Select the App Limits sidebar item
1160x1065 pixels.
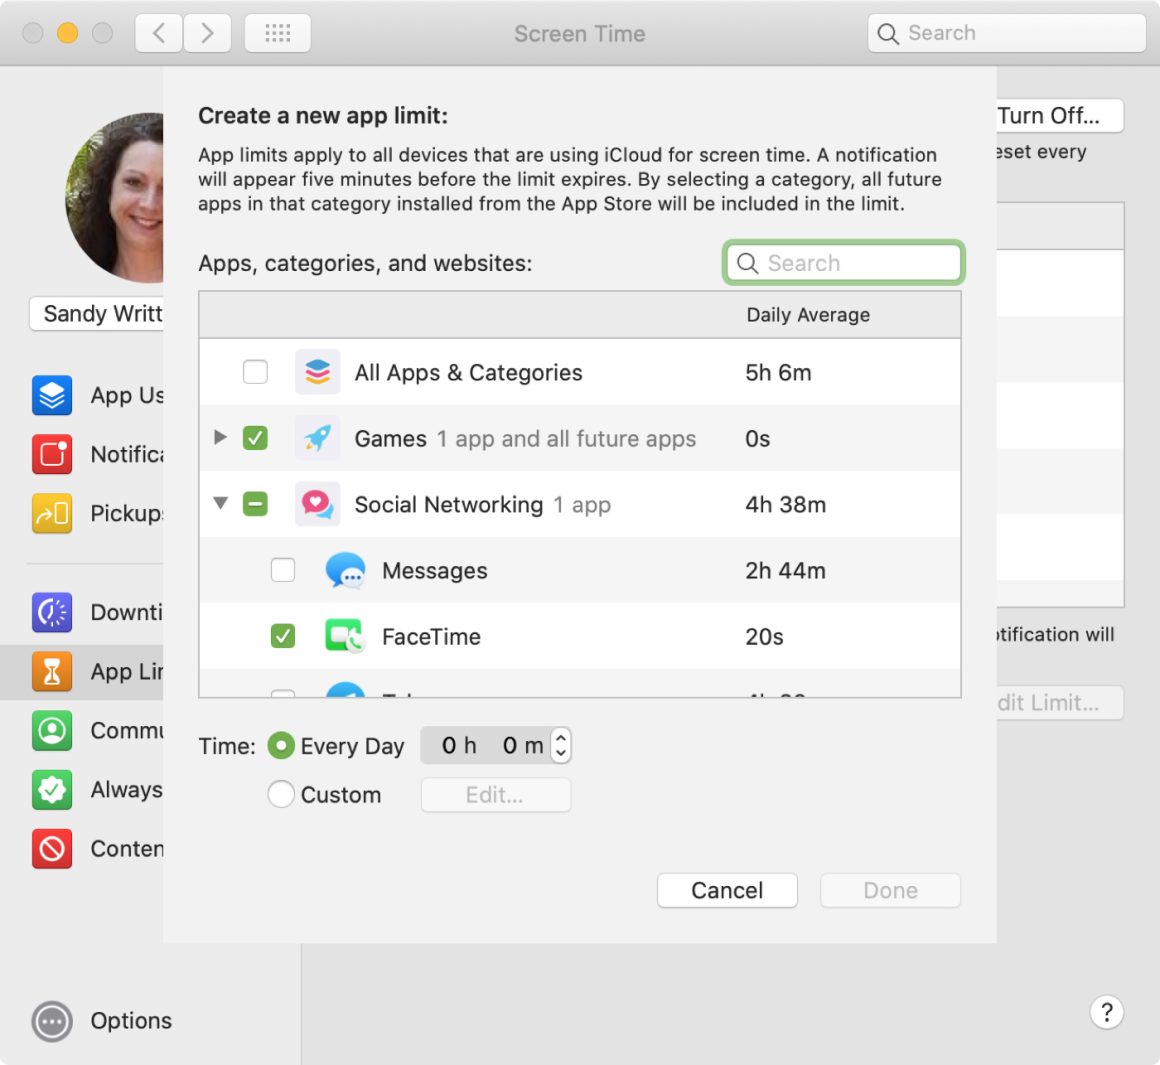pyautogui.click(x=82, y=672)
